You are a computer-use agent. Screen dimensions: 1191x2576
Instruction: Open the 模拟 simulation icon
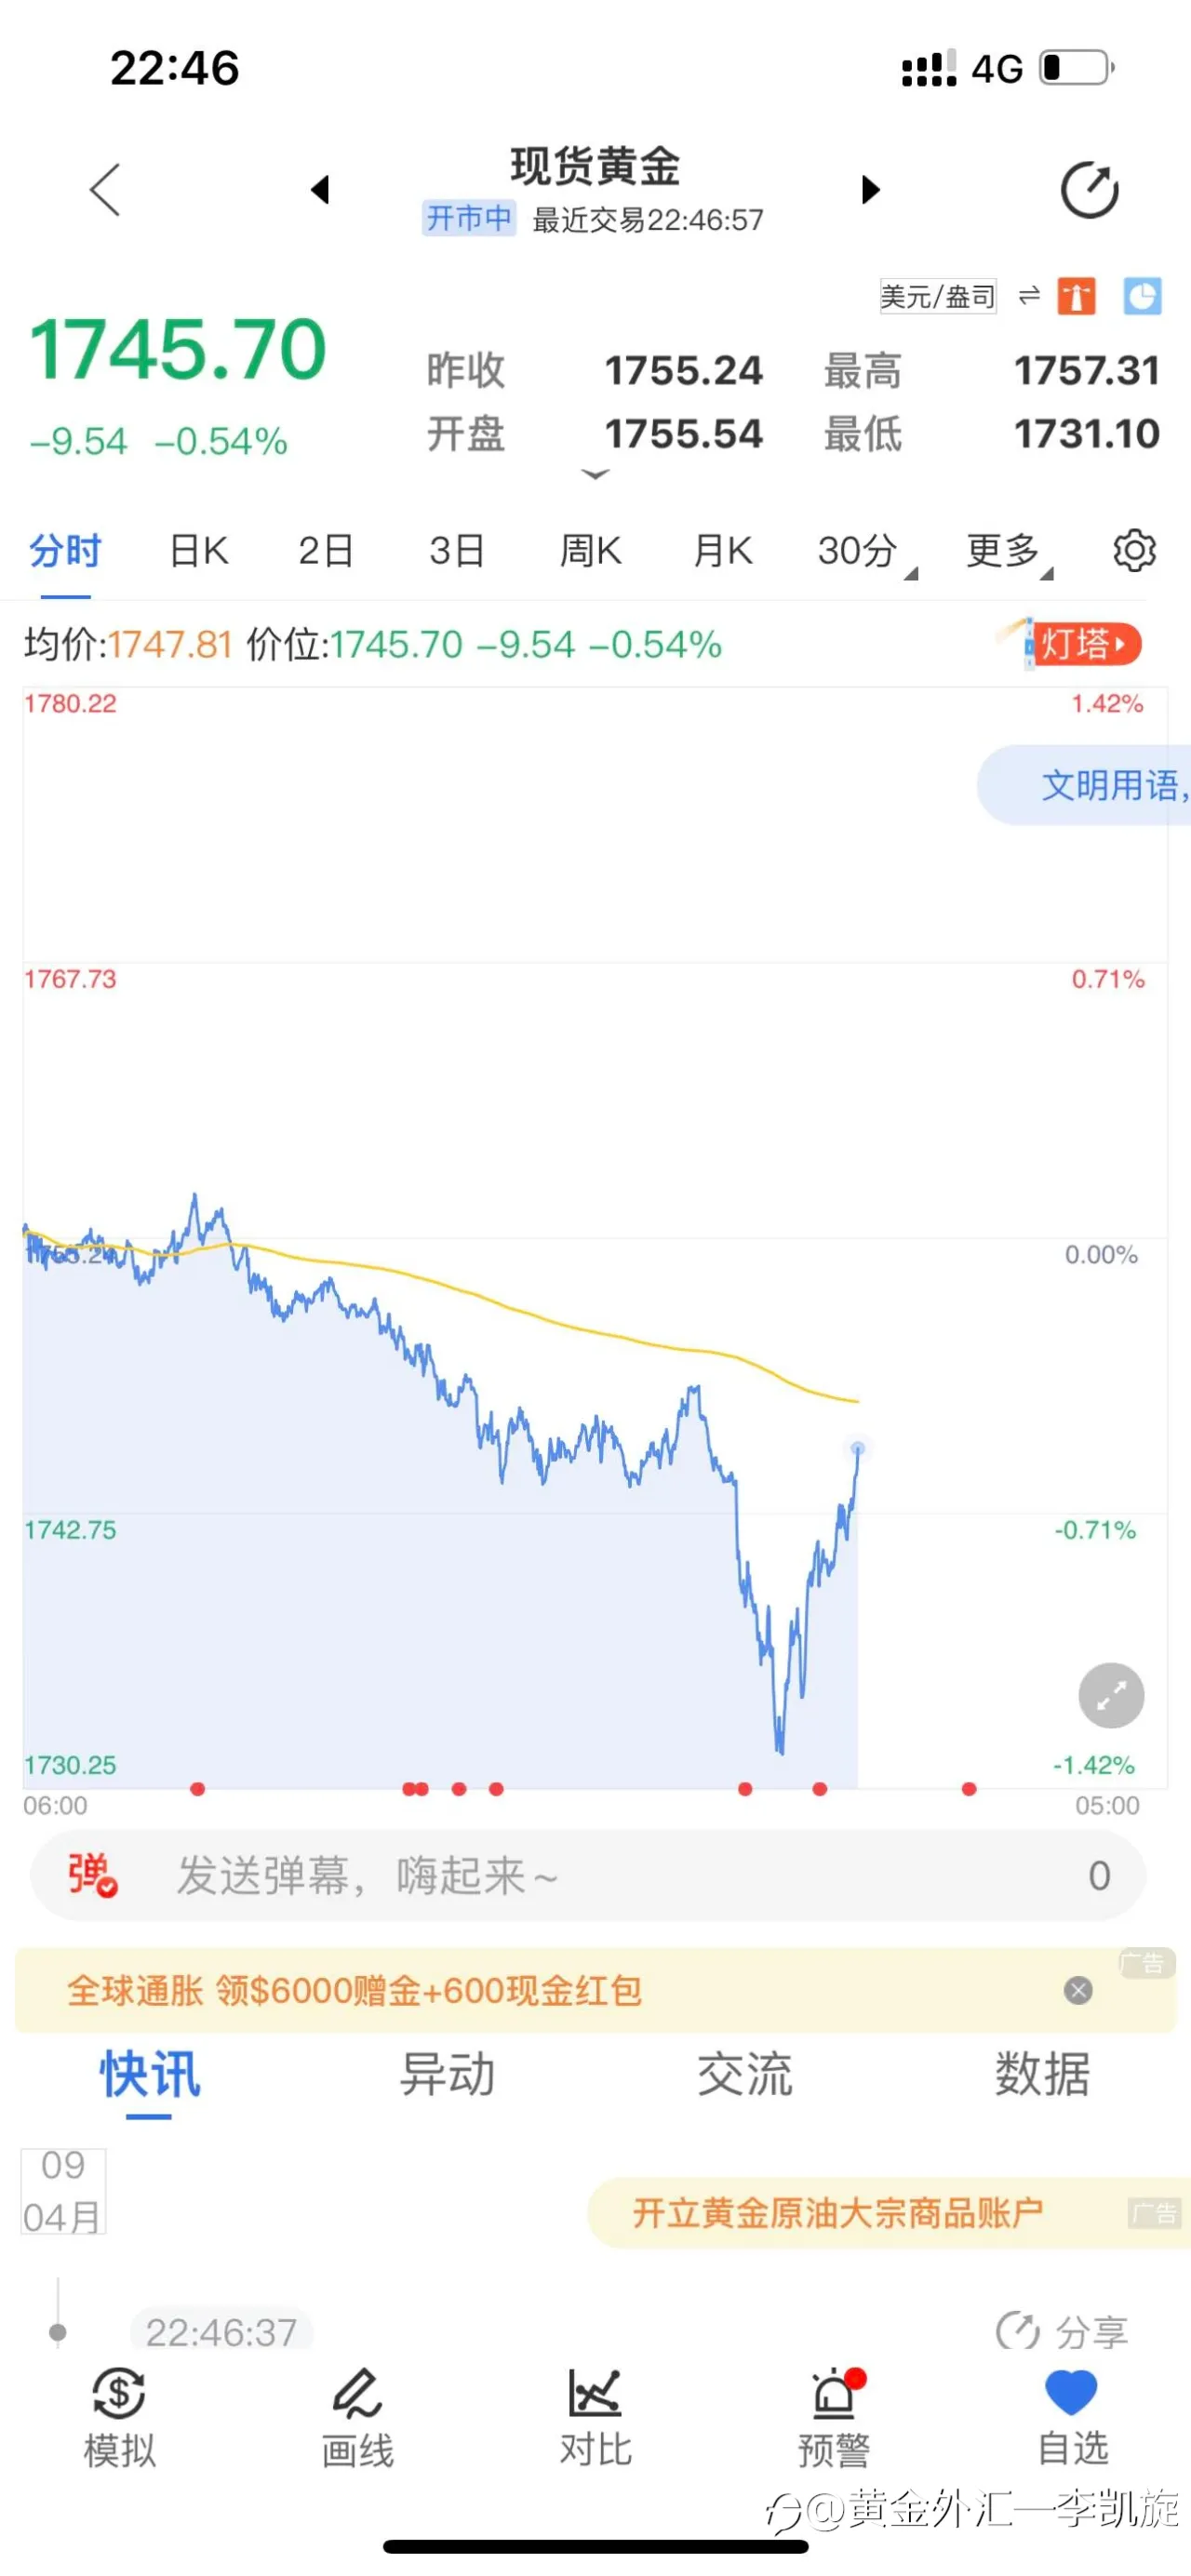pyautogui.click(x=119, y=2418)
